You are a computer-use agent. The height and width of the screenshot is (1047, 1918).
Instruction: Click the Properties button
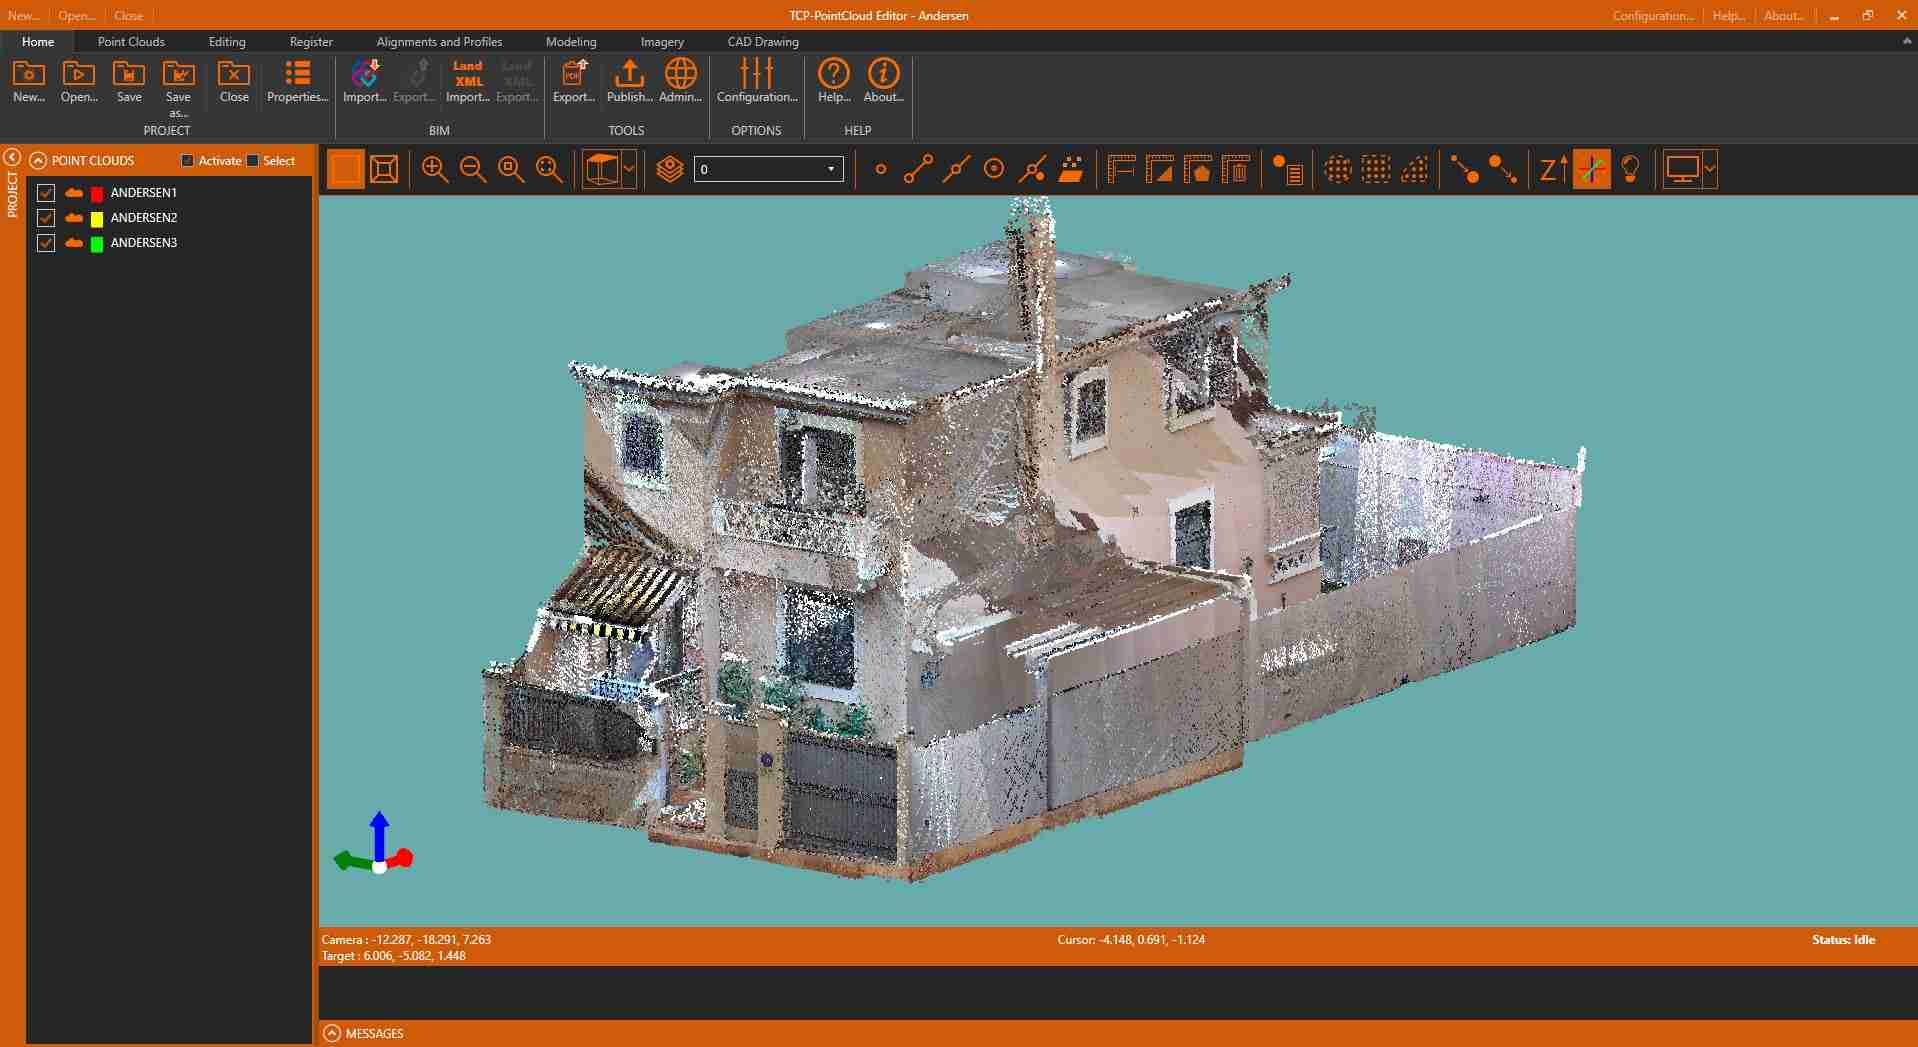pos(297,81)
